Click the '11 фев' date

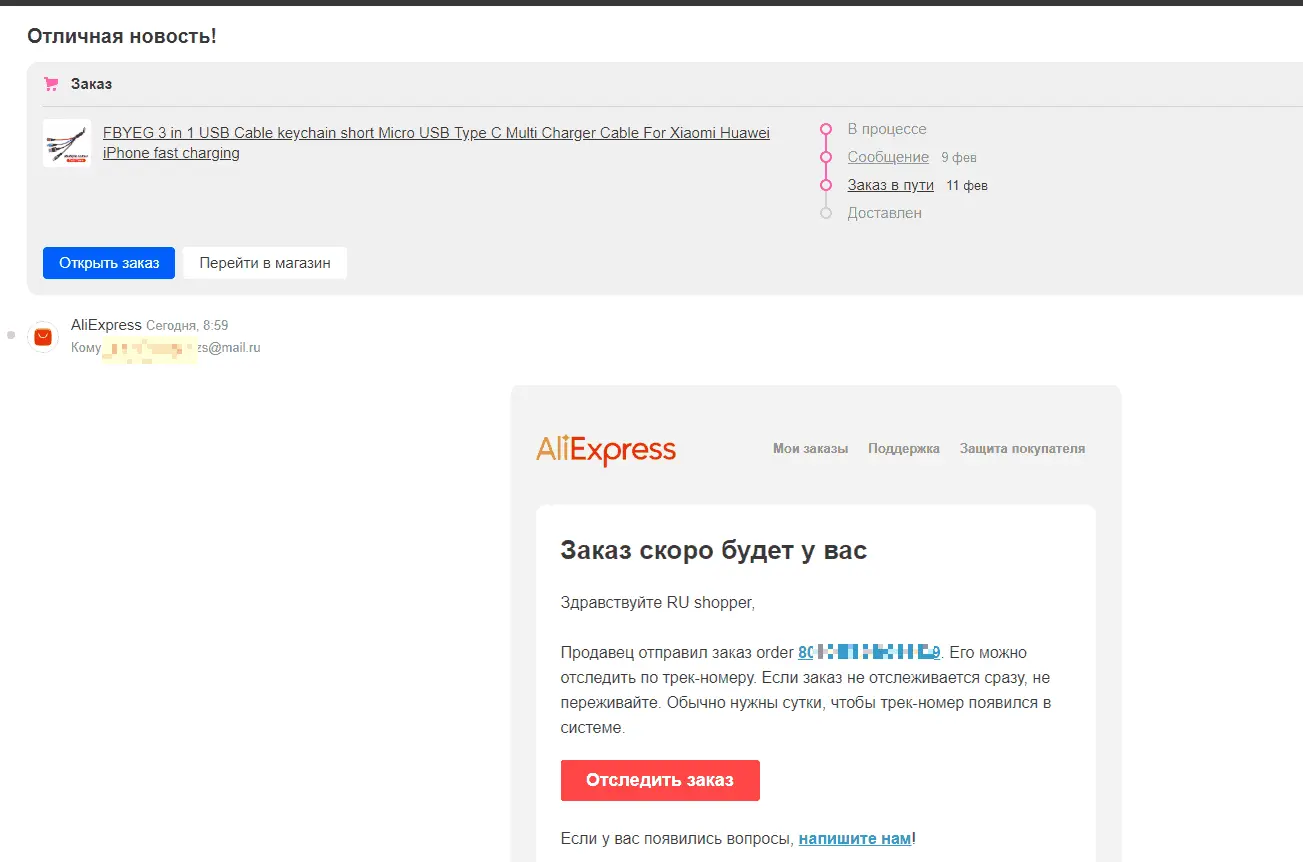click(967, 186)
